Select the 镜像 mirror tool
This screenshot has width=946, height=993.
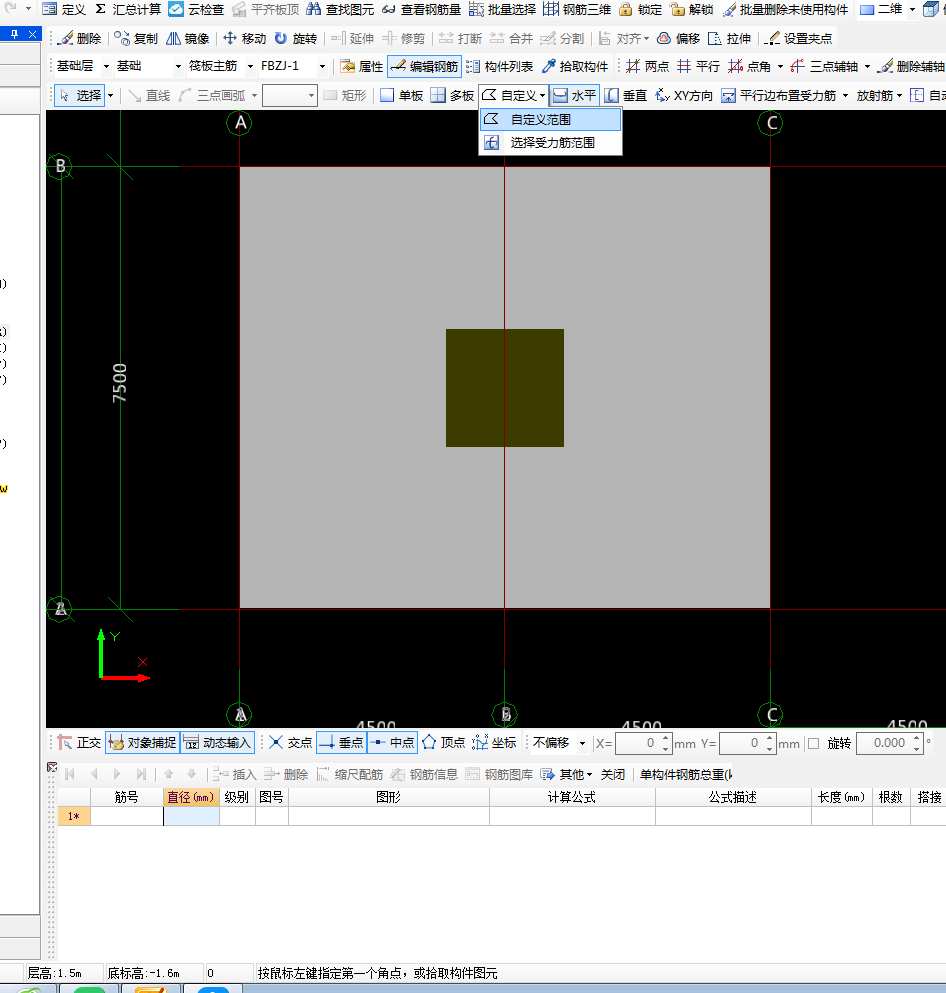[x=187, y=39]
